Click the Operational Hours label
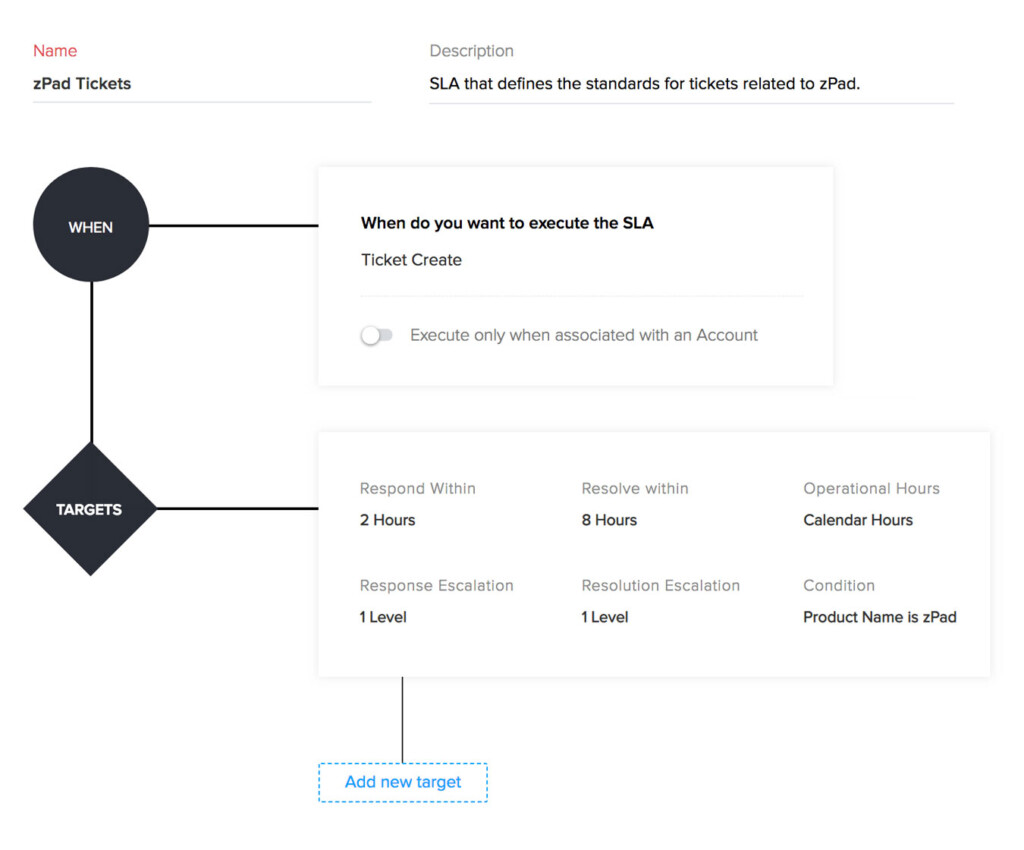Image resolution: width=1024 pixels, height=850 pixels. (x=871, y=489)
